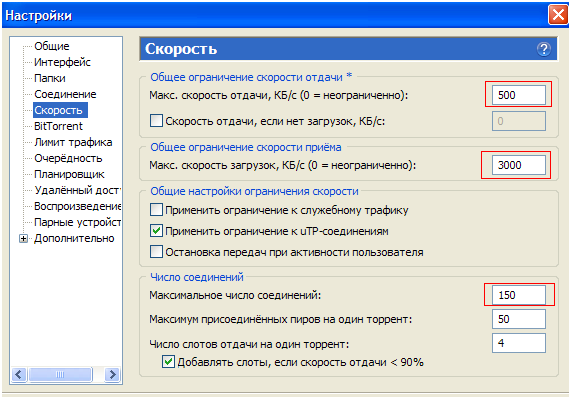The height and width of the screenshot is (399, 571).
Task: Click the maximum connections field (150)
Action: click(x=519, y=295)
